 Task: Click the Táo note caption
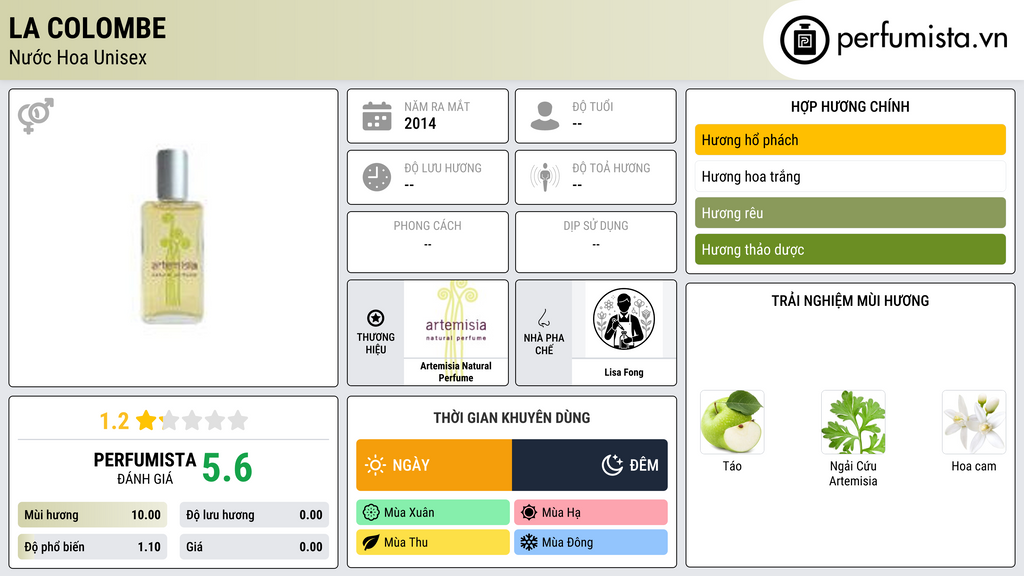(732, 466)
